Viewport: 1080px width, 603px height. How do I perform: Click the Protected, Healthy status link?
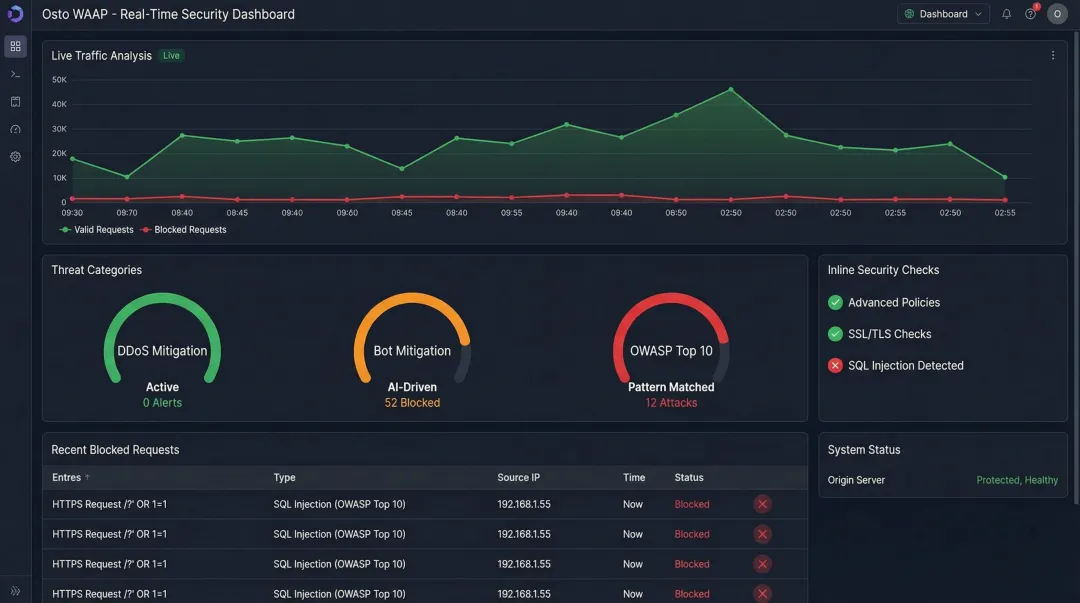pyautogui.click(x=1017, y=480)
